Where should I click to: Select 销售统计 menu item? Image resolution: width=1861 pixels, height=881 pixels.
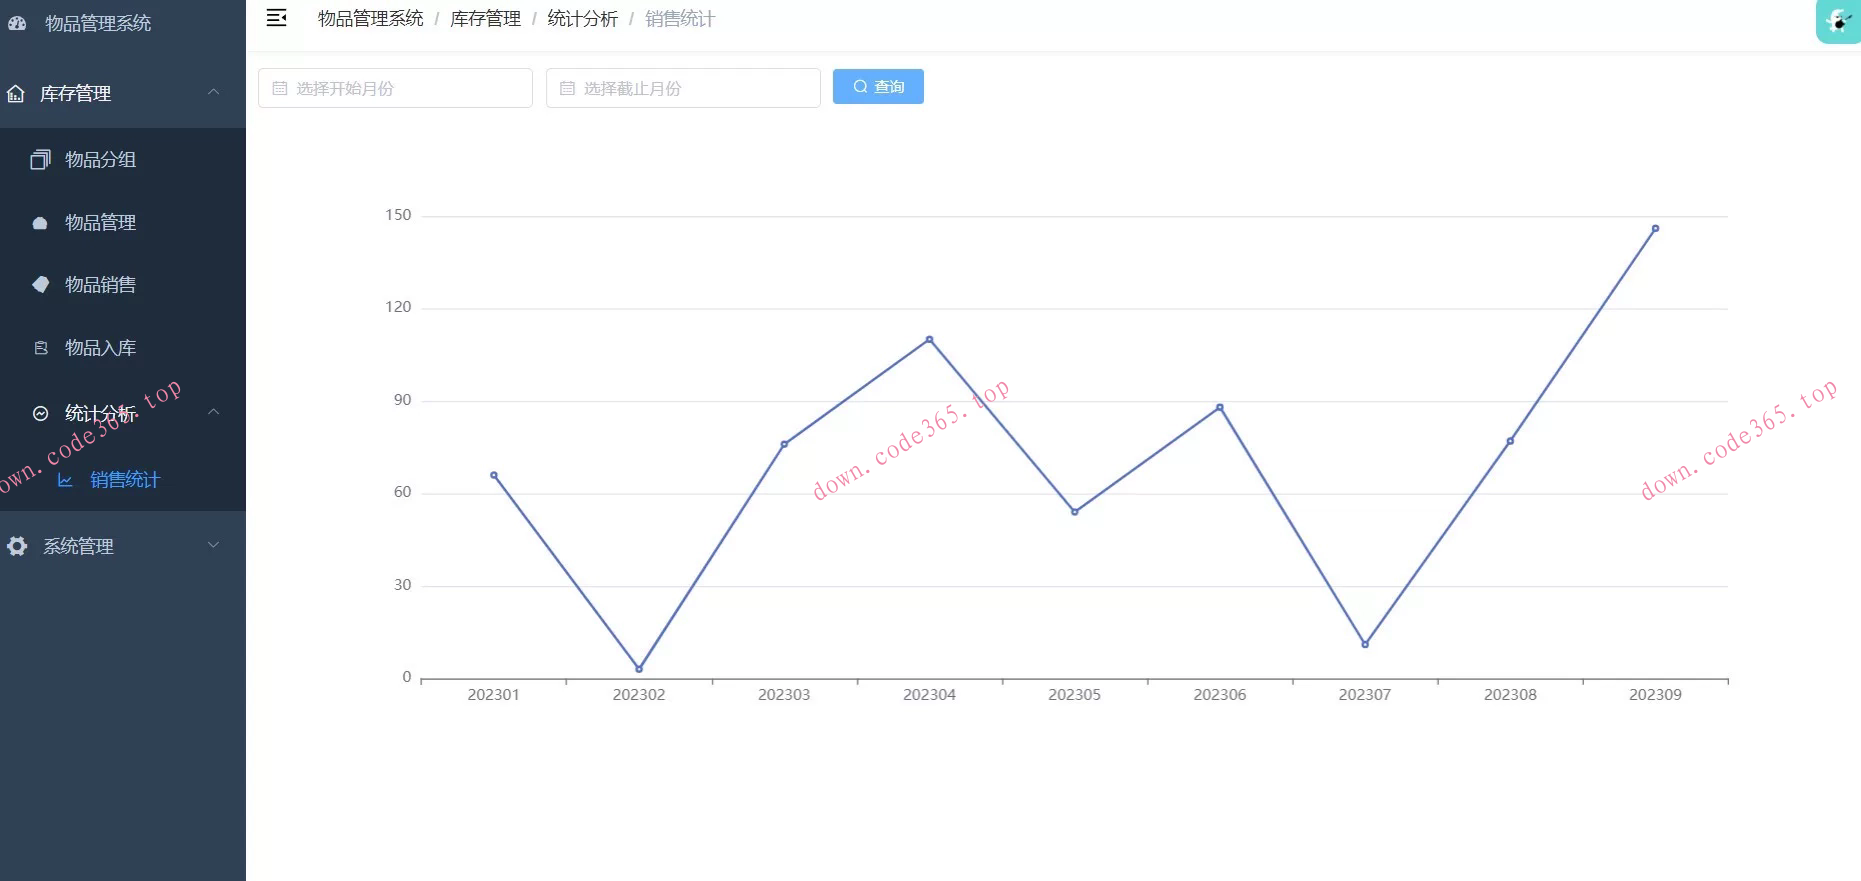point(123,480)
